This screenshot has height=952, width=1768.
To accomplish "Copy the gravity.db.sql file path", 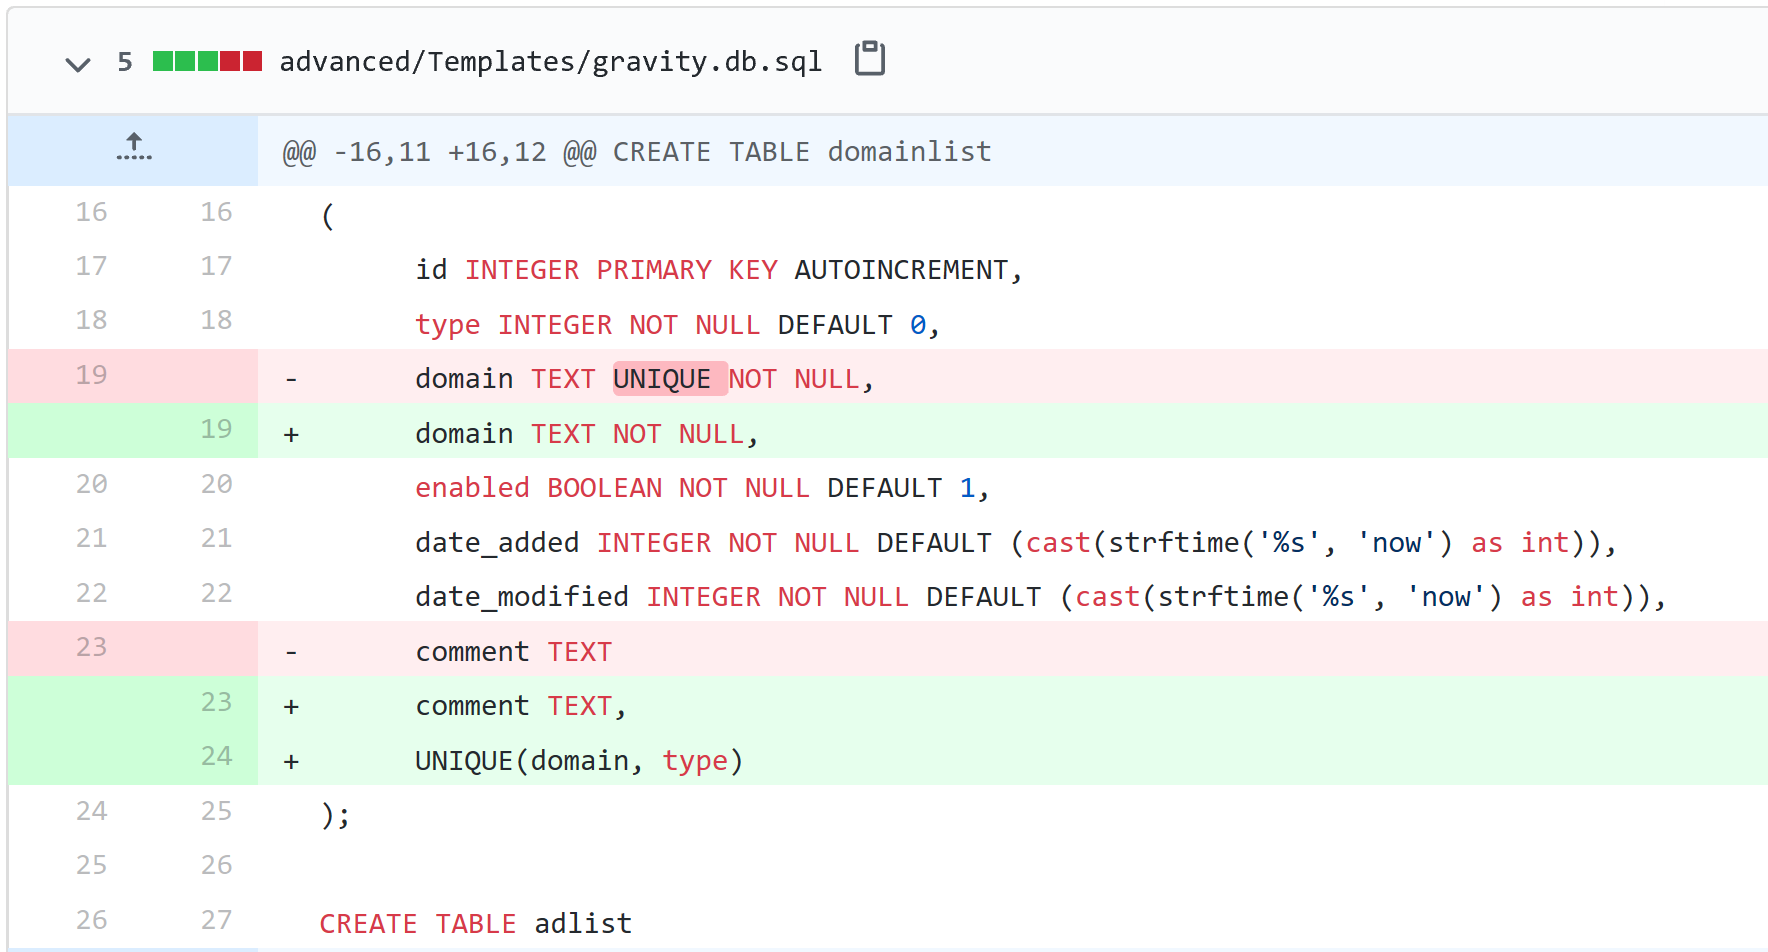I will coord(869,59).
